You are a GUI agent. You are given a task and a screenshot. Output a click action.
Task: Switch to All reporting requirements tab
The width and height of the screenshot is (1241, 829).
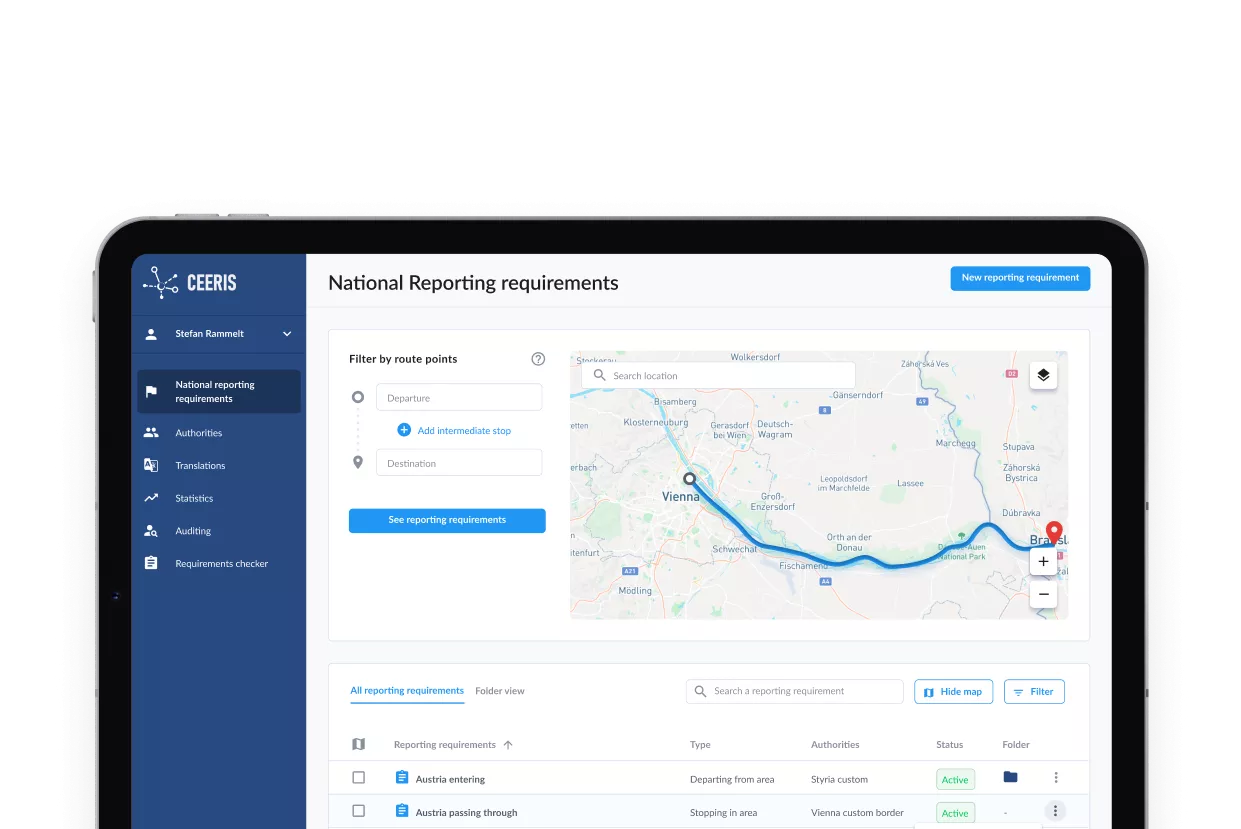point(407,691)
